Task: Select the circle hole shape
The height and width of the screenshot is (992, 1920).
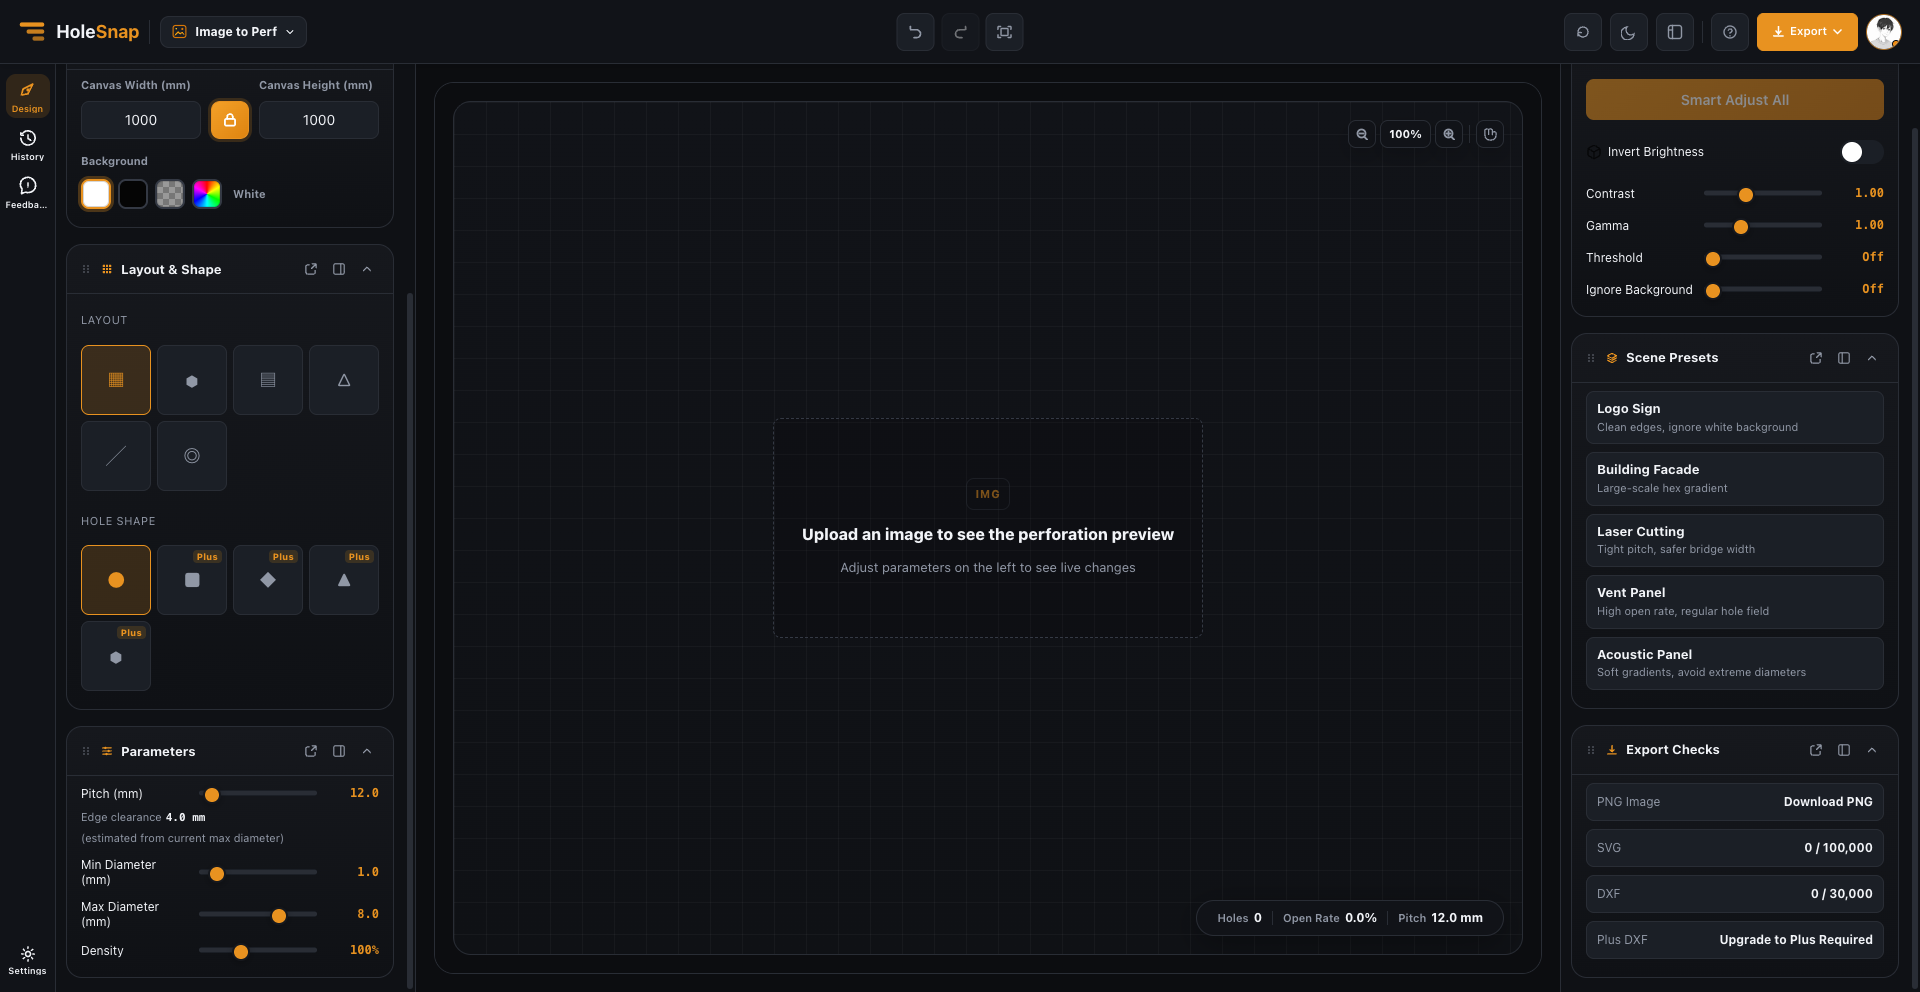Action: [116, 580]
